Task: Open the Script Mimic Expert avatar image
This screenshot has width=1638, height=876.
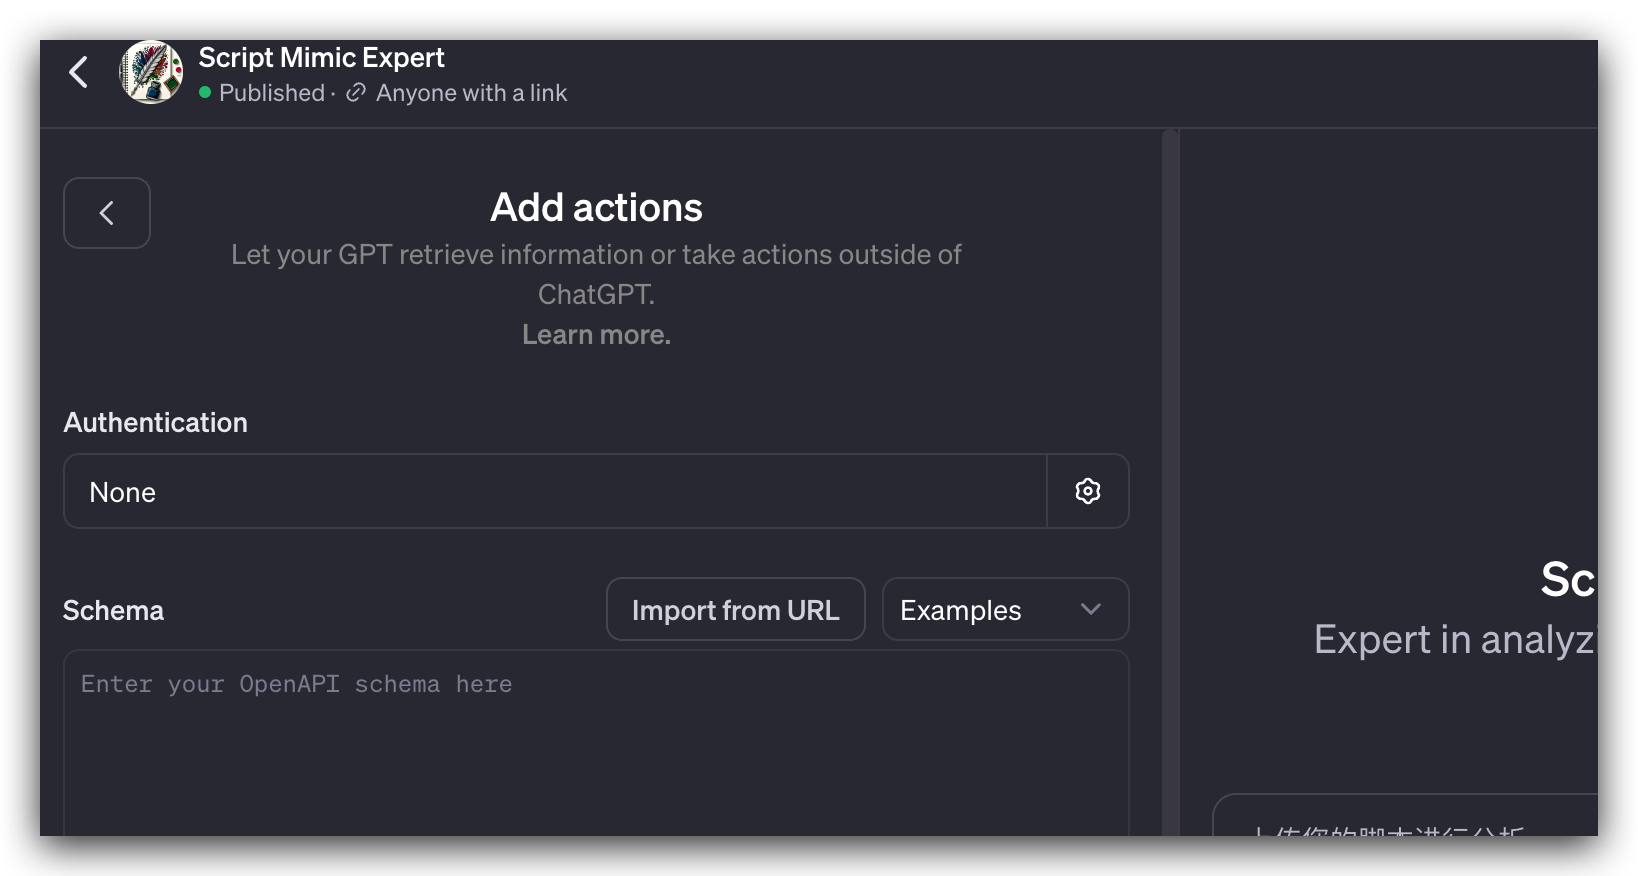Action: (151, 72)
